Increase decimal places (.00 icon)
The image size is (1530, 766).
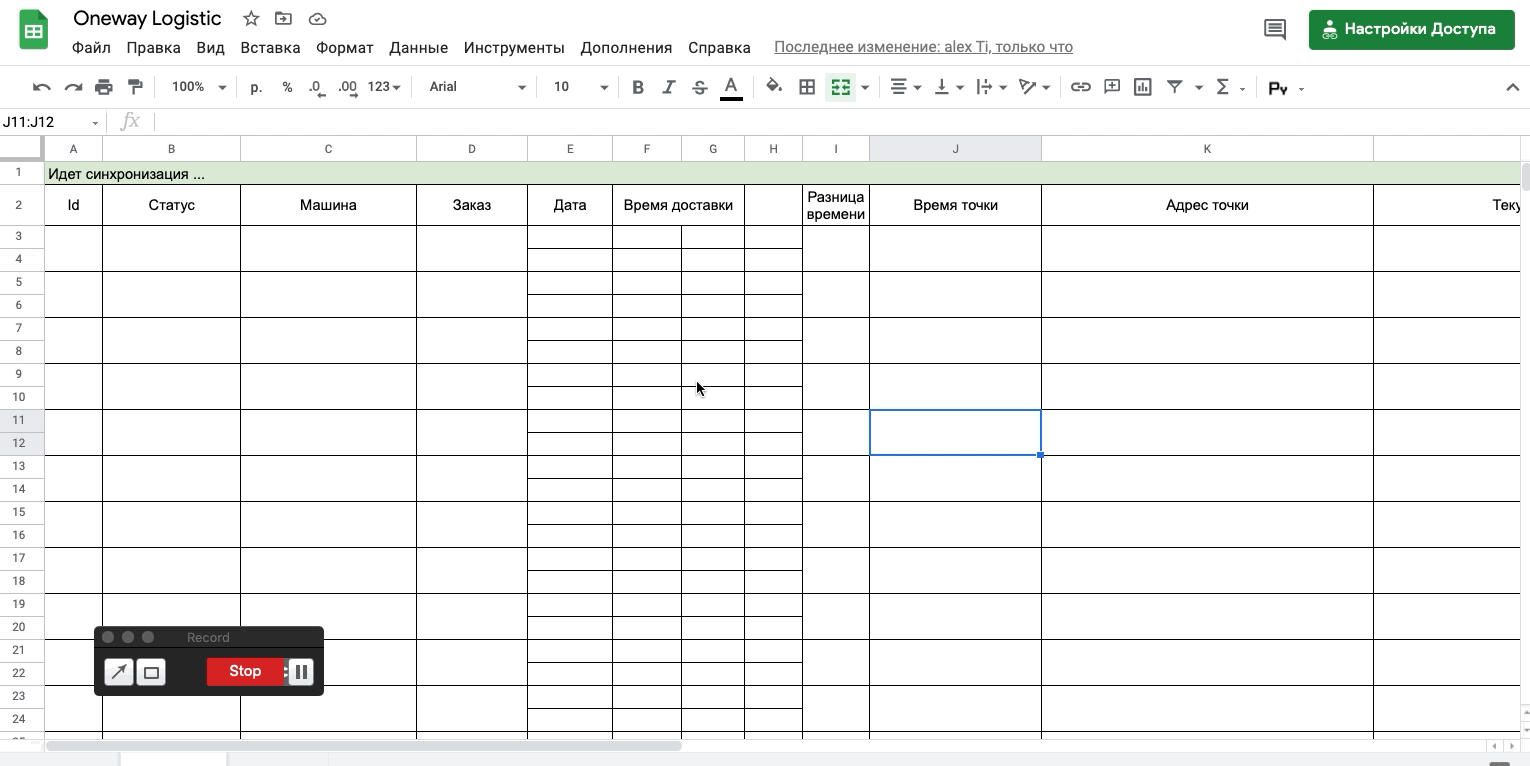[x=348, y=87]
